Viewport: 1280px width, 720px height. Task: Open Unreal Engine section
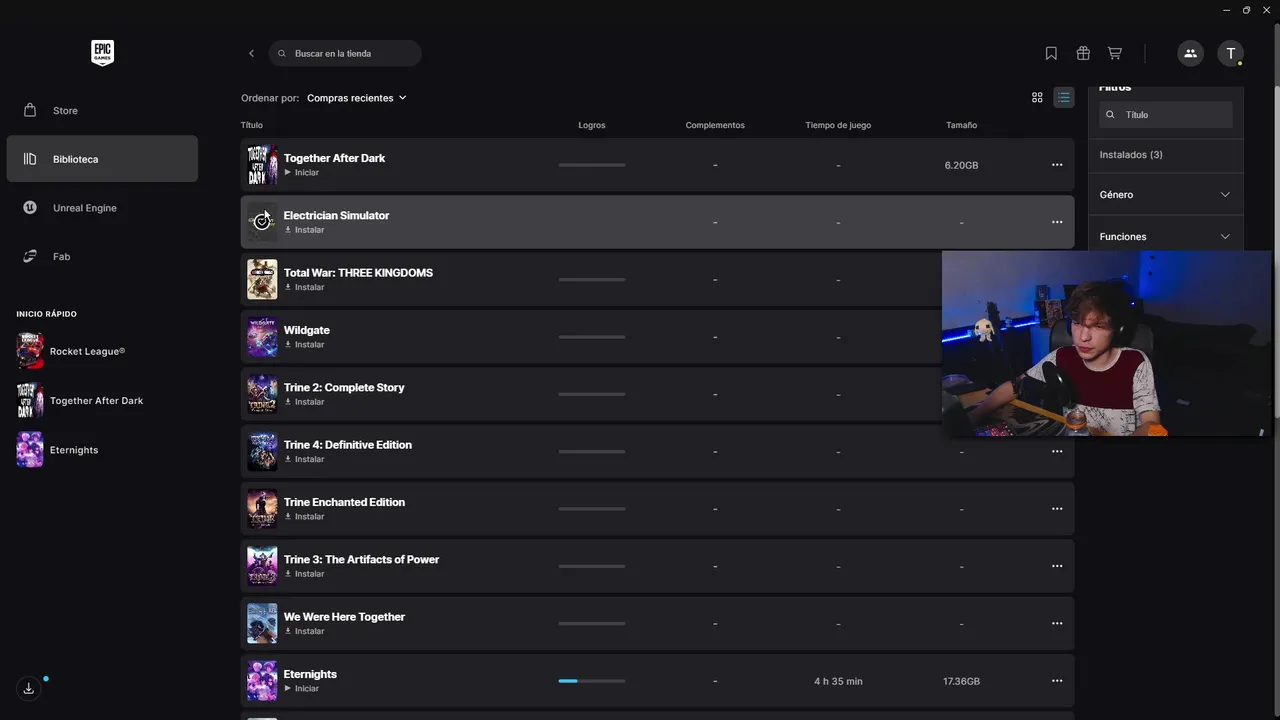102,208
